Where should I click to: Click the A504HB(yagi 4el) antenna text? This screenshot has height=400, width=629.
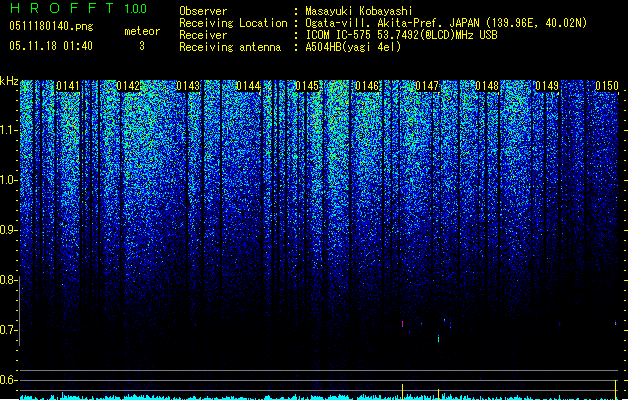[353, 47]
